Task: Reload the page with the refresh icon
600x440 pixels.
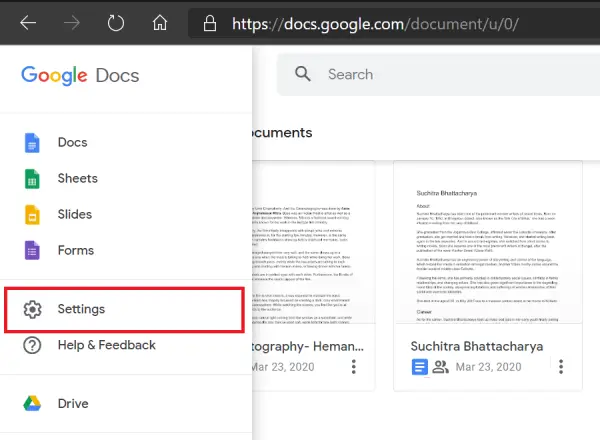Action: 116,23
